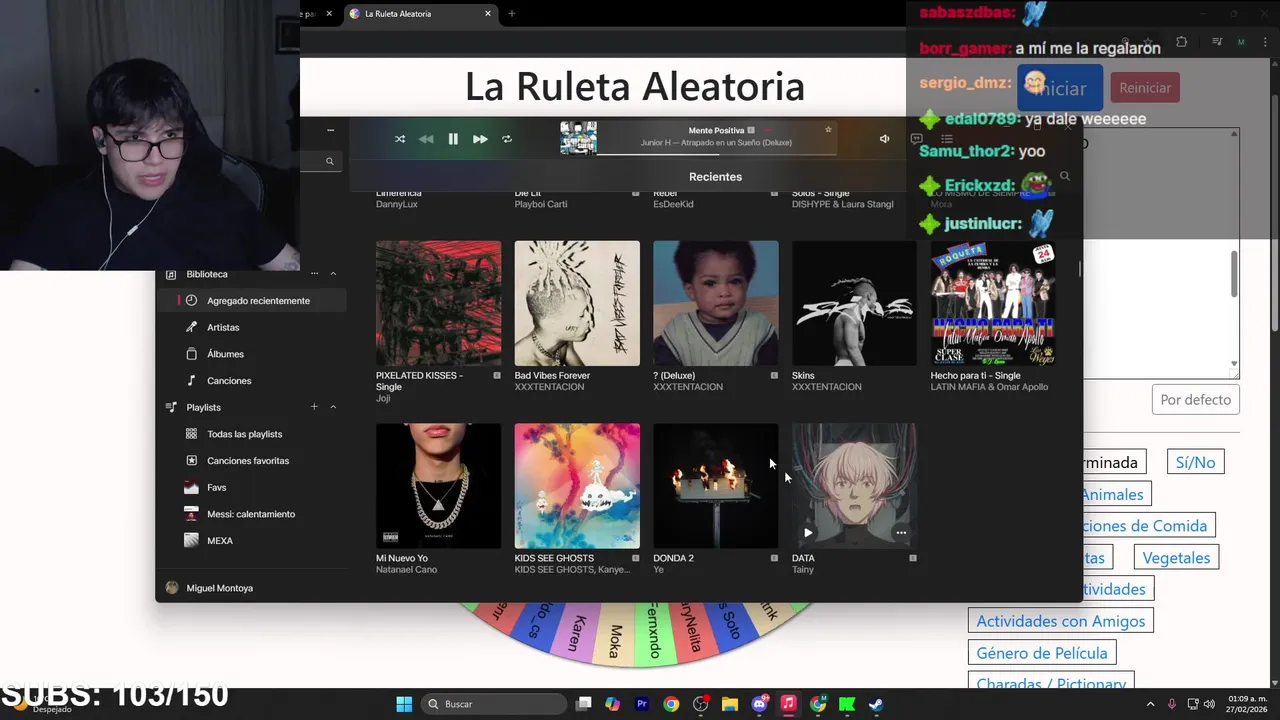Open File Explorer from the taskbar
Screen dimensions: 1280x720
pos(730,704)
